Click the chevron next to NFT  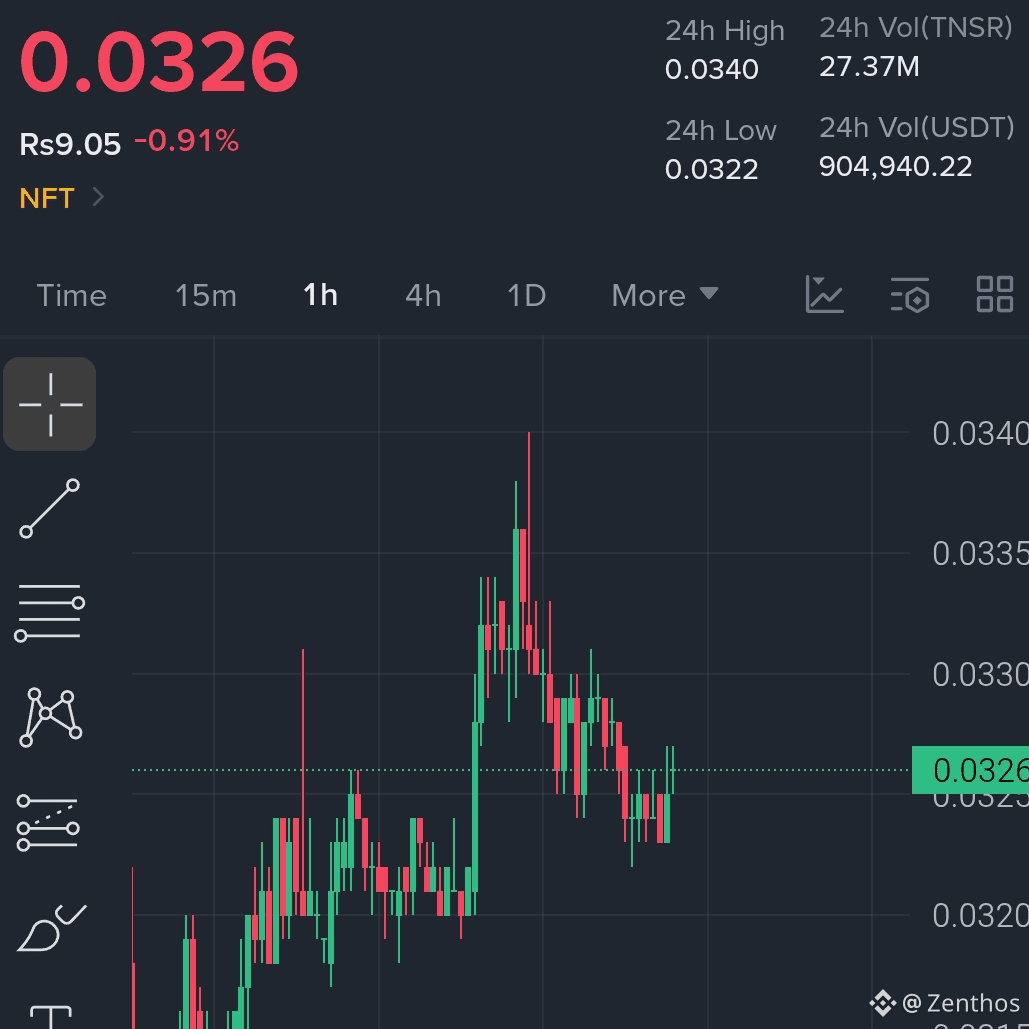[98, 197]
